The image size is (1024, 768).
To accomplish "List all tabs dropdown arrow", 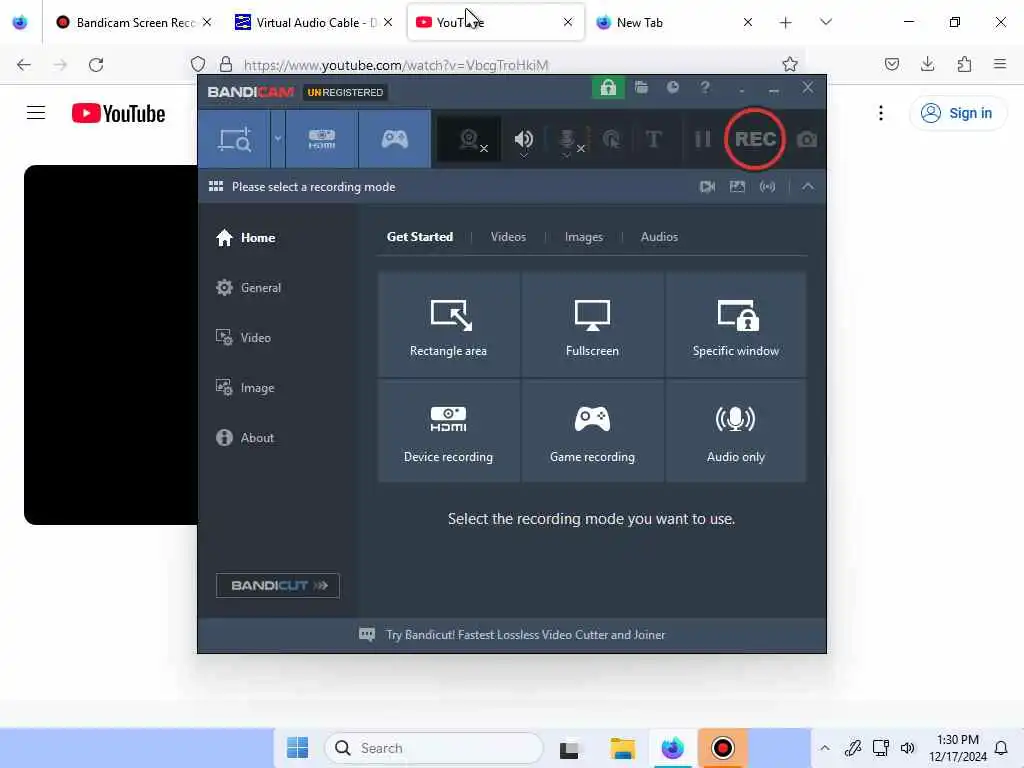I will (x=826, y=22).
